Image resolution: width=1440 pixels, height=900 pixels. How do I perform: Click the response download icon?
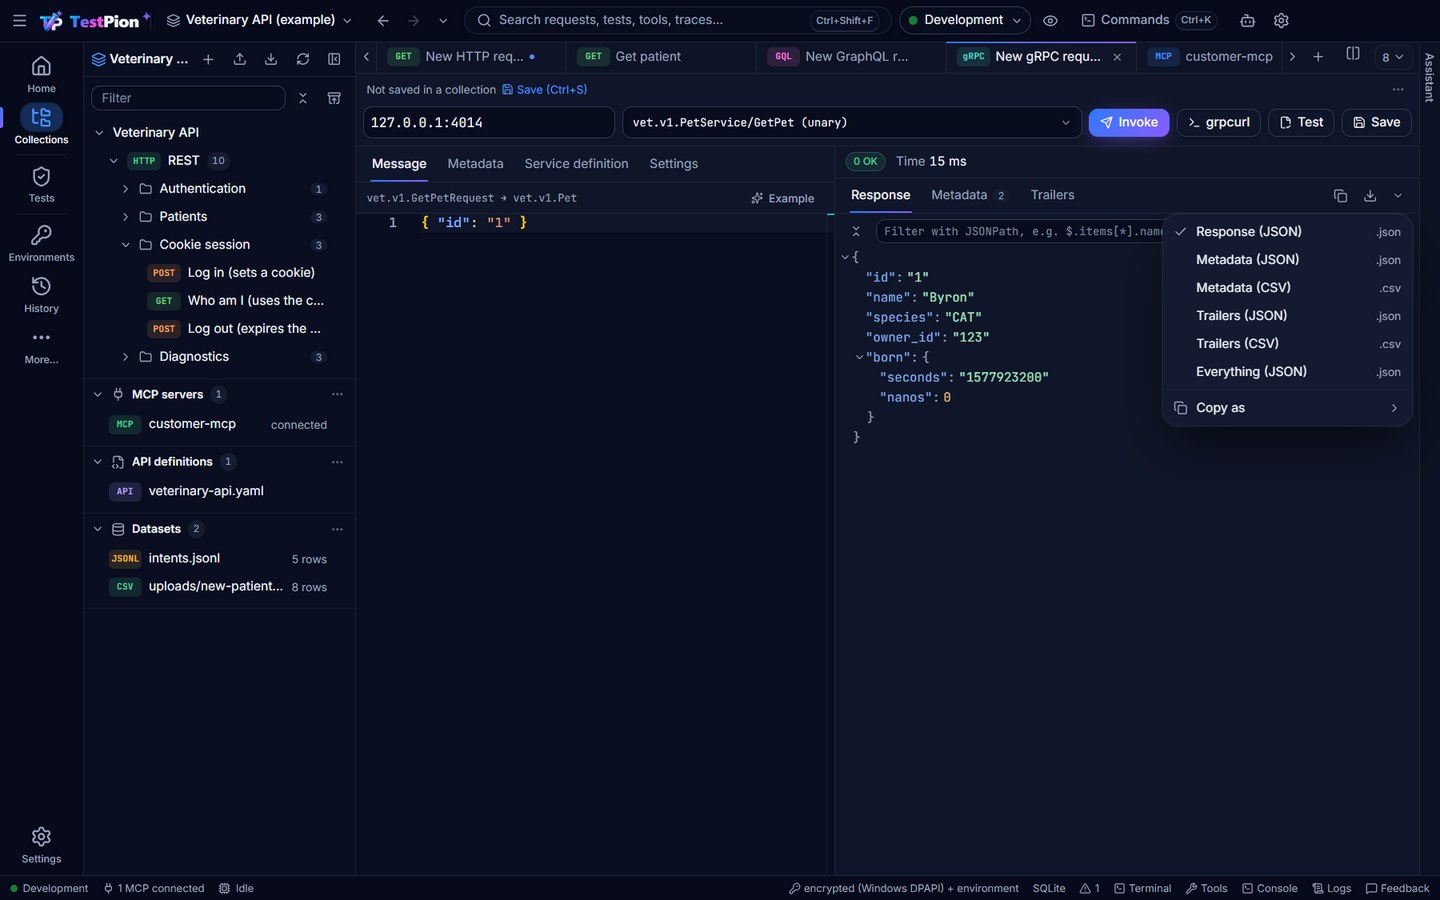coord(1370,196)
